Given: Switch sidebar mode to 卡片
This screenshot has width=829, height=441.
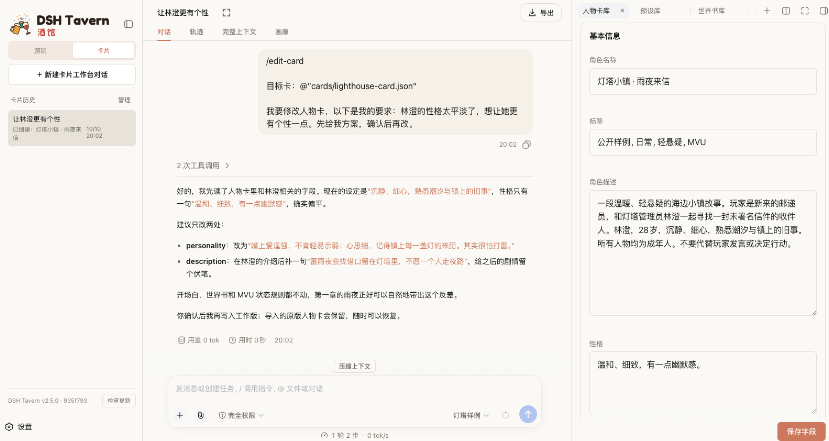Looking at the screenshot, I should [104, 51].
